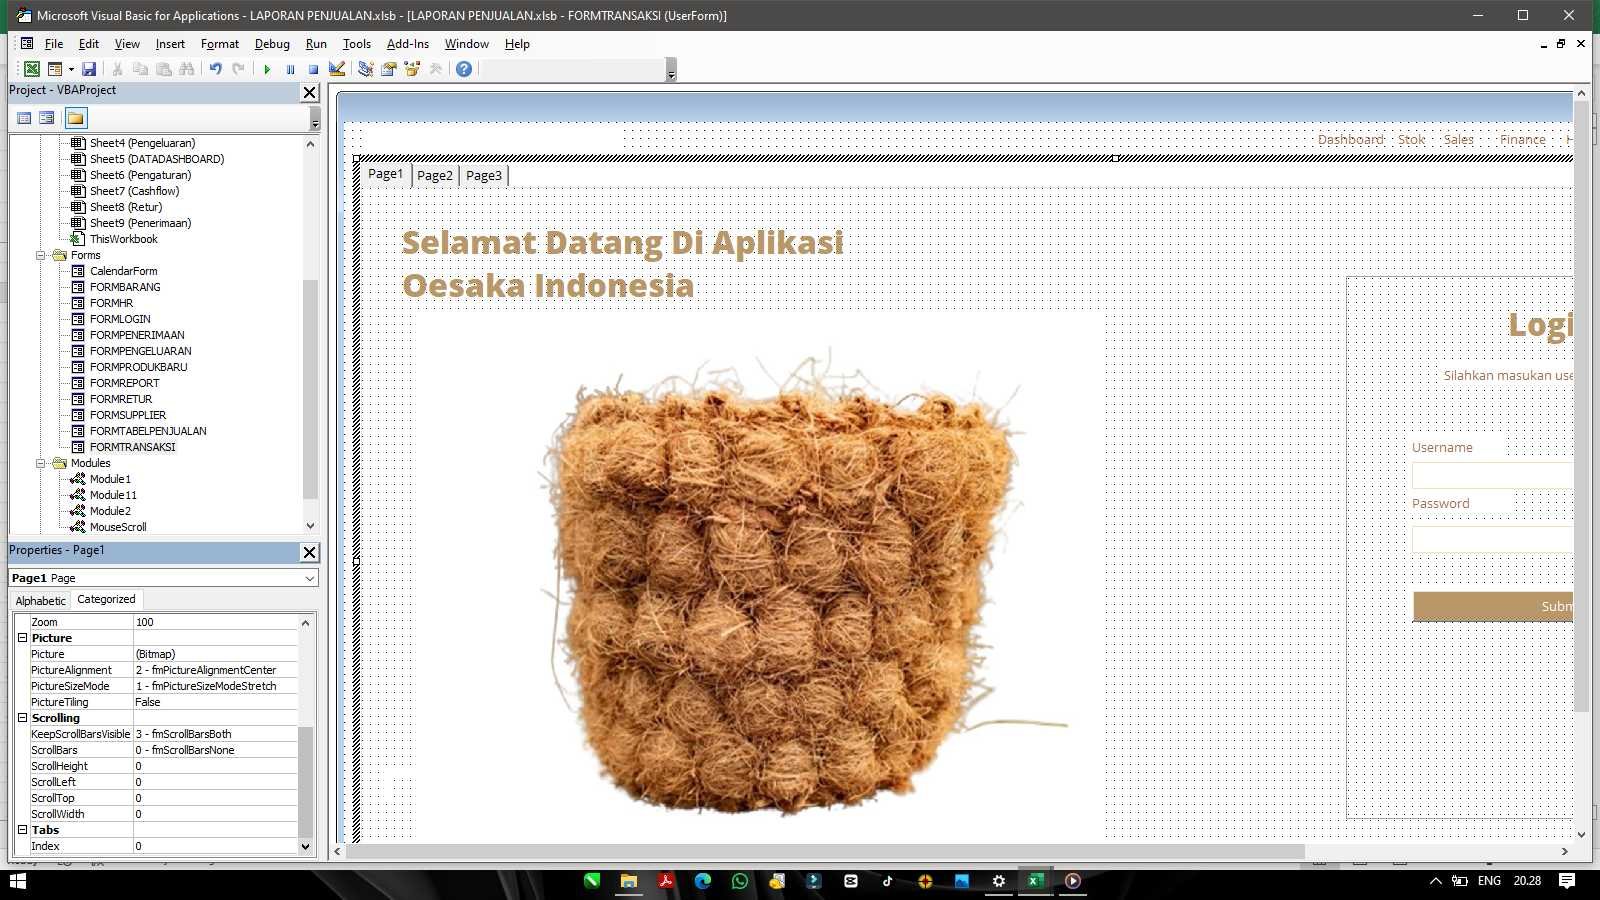This screenshot has width=1600, height=900.
Task: Open toolbar options overflow arrow
Action: pos(671,70)
